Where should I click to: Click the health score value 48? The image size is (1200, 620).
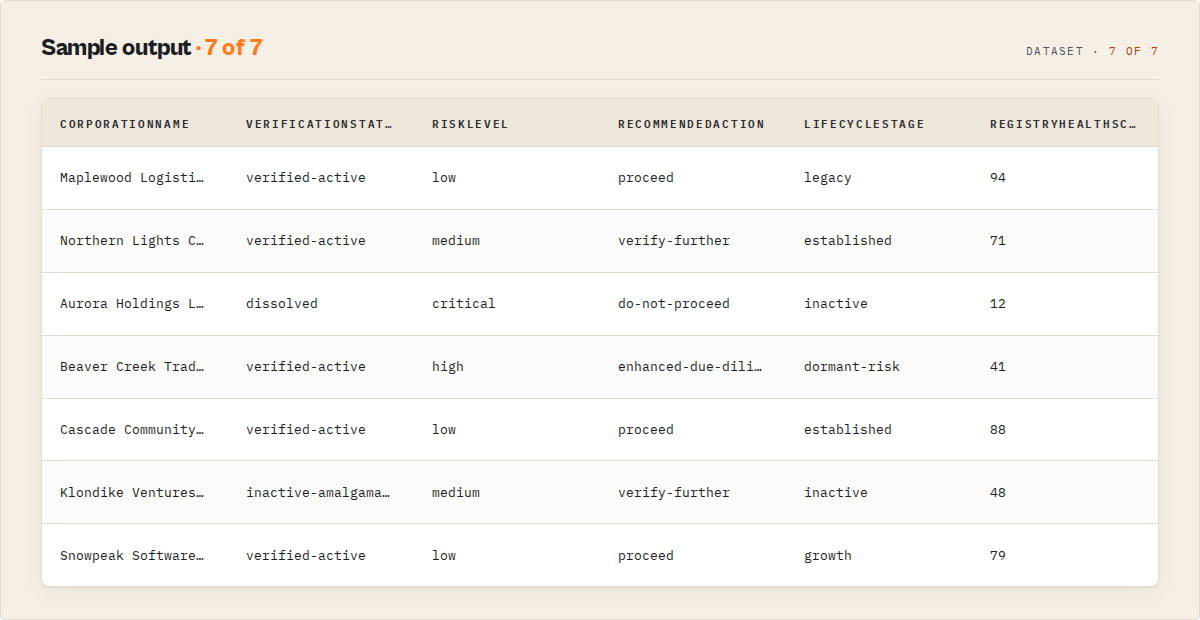(x=998, y=493)
